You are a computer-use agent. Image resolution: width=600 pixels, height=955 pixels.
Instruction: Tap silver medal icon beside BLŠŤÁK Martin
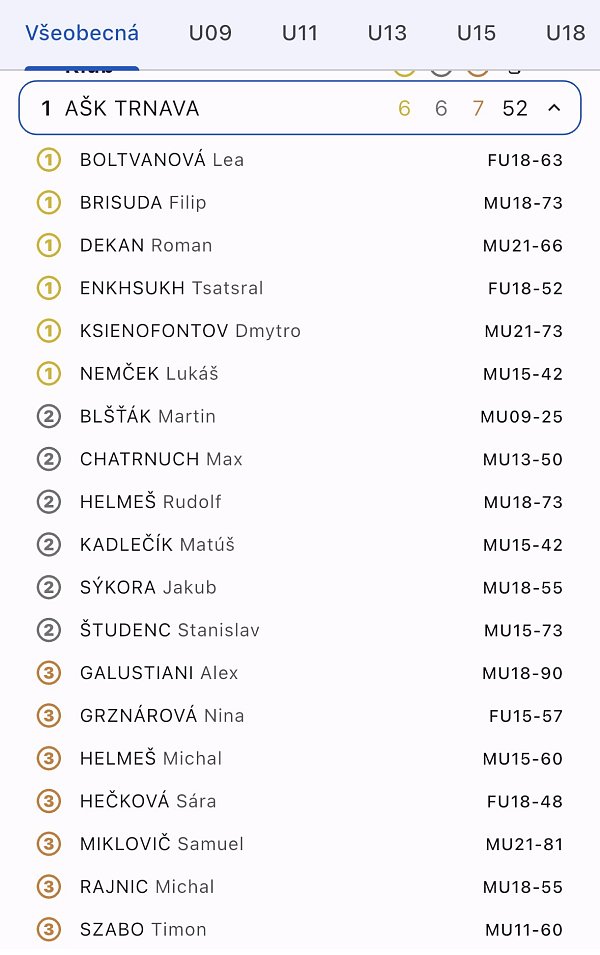(48, 417)
